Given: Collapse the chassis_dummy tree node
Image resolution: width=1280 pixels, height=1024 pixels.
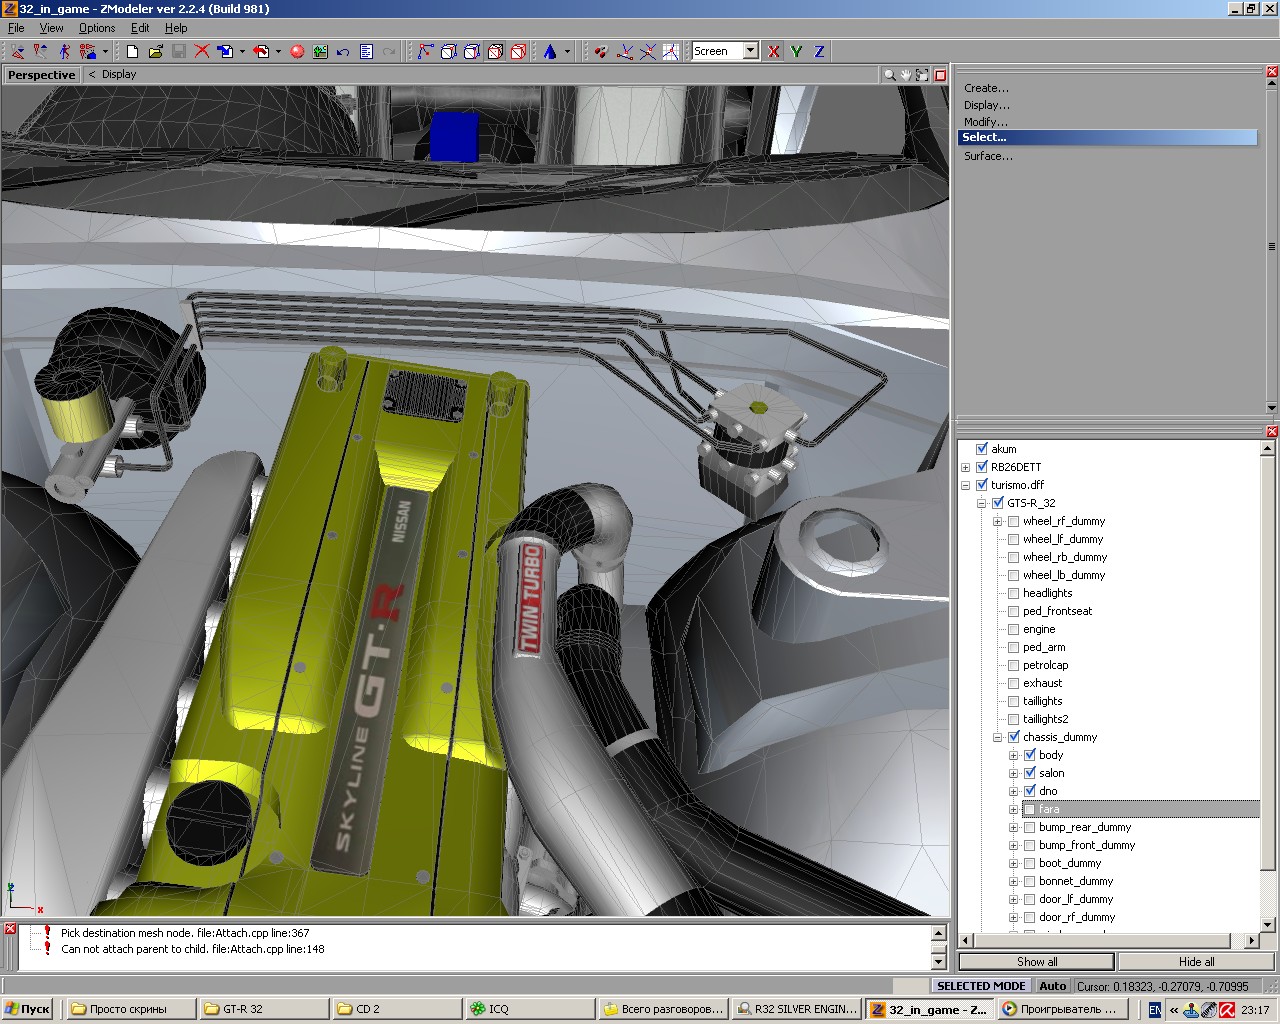Looking at the screenshot, I should coord(998,737).
